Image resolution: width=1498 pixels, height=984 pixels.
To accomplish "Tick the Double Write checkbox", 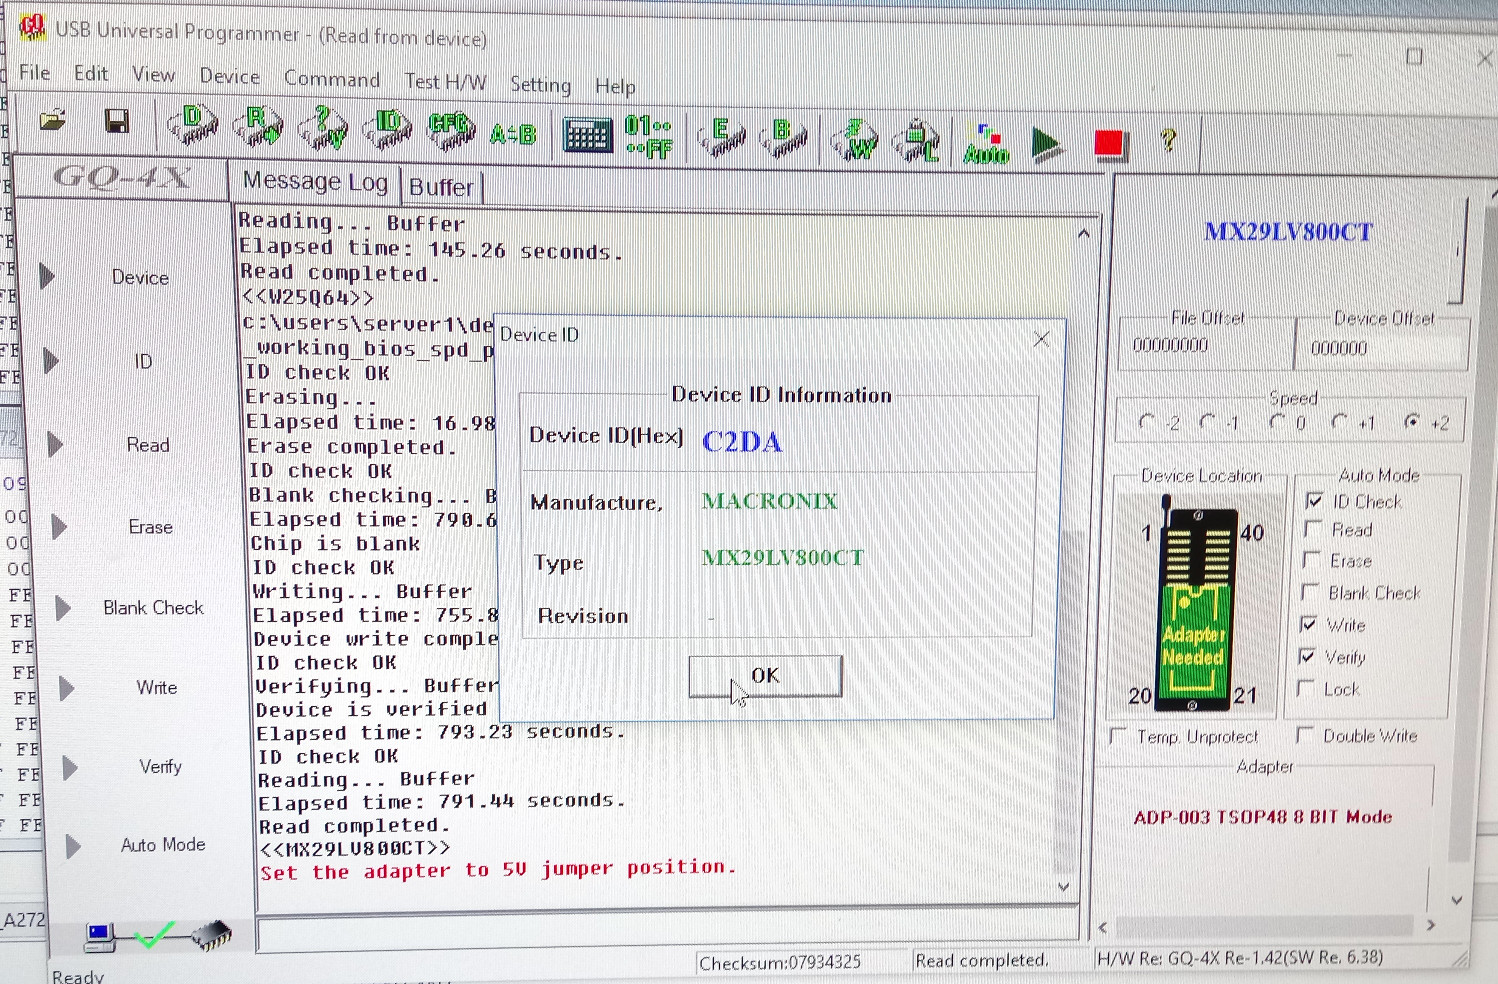I will 1304,735.
